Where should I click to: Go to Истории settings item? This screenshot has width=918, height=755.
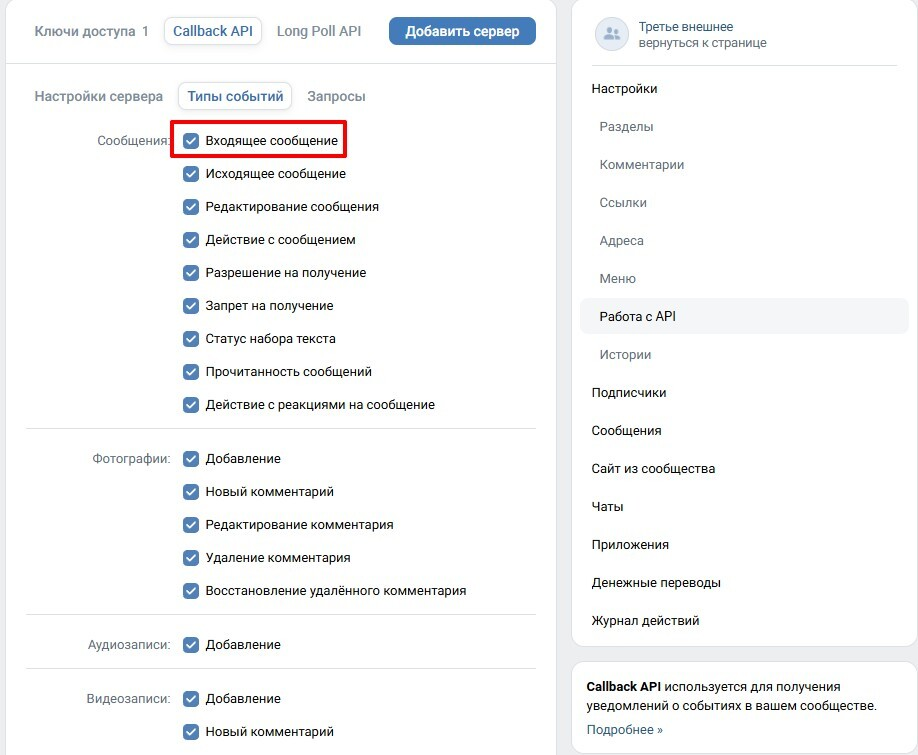[x=625, y=355]
